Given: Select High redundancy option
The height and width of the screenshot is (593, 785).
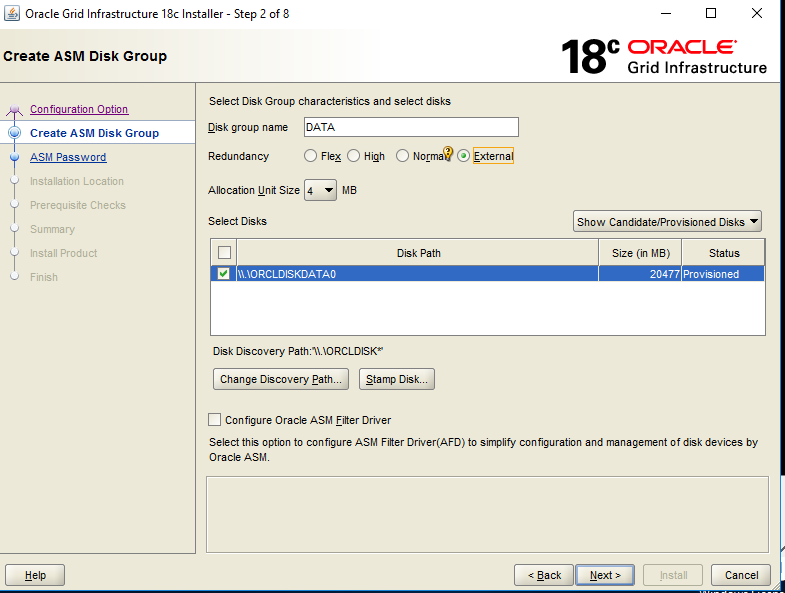Looking at the screenshot, I should pos(353,156).
